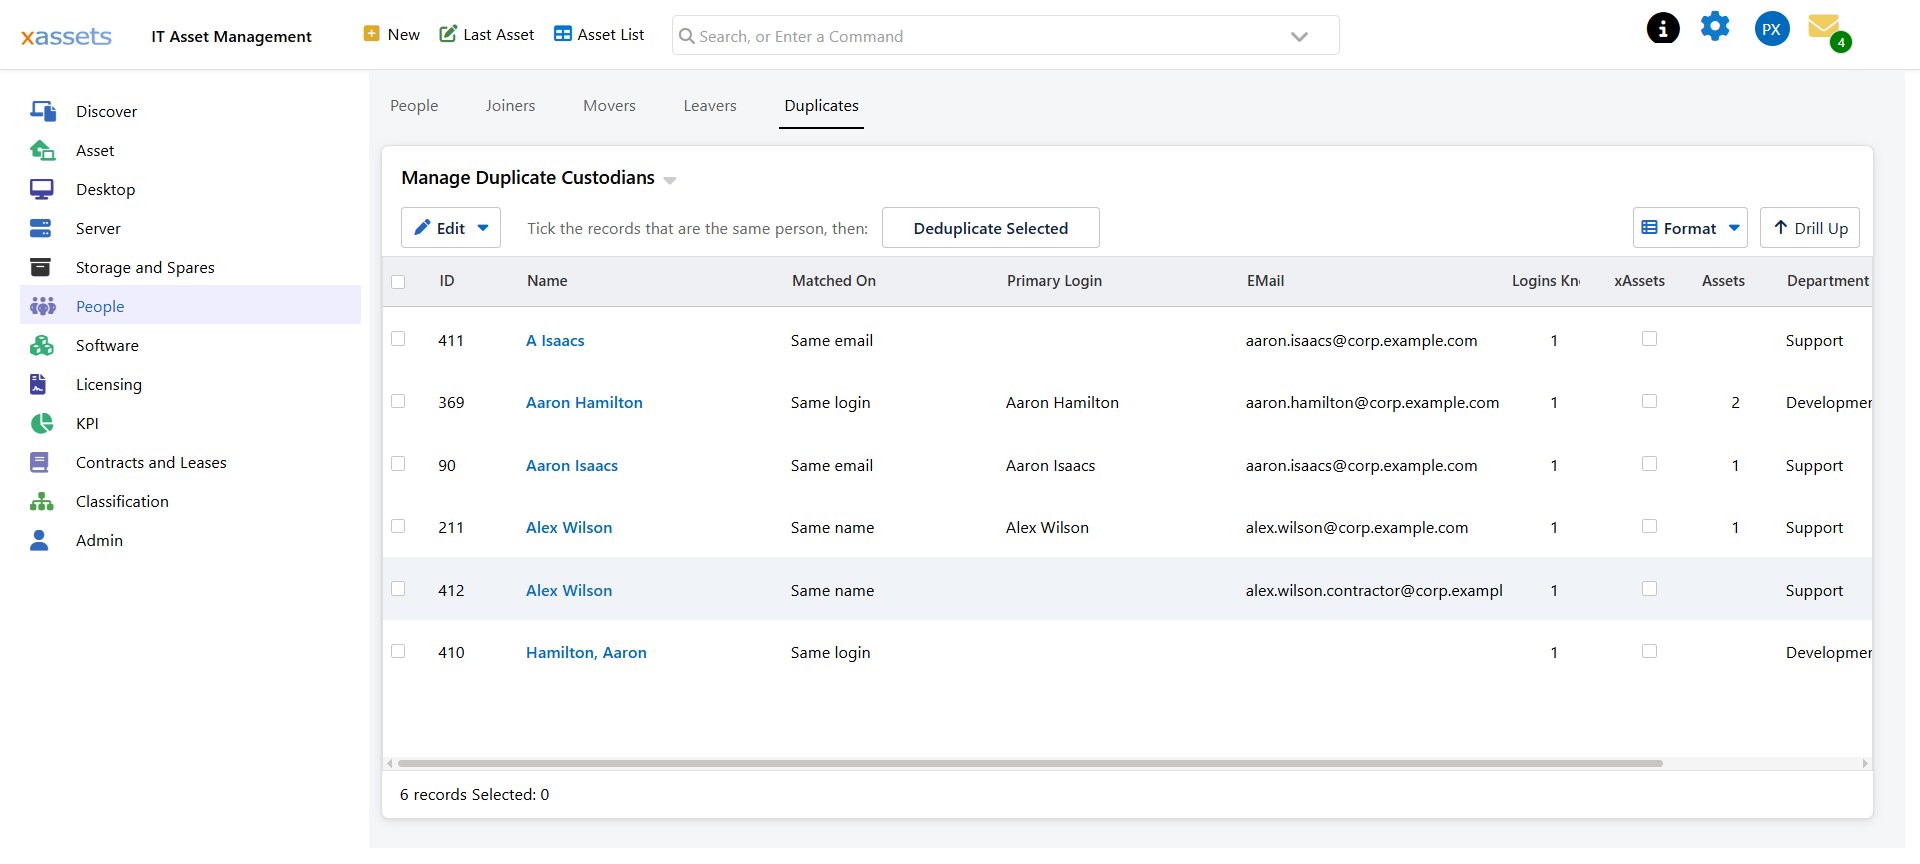Click the Storage and Spares icon
1920x864 pixels.
coord(40,267)
